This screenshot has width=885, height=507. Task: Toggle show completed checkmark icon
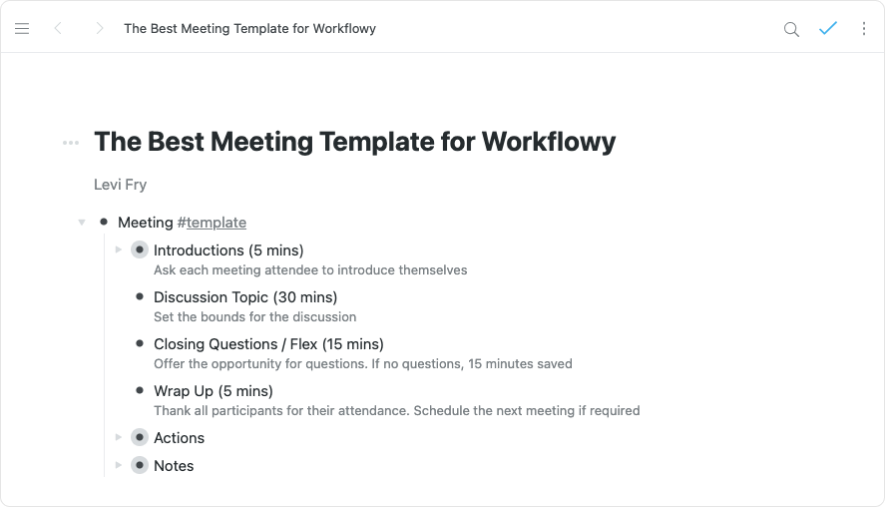point(828,29)
